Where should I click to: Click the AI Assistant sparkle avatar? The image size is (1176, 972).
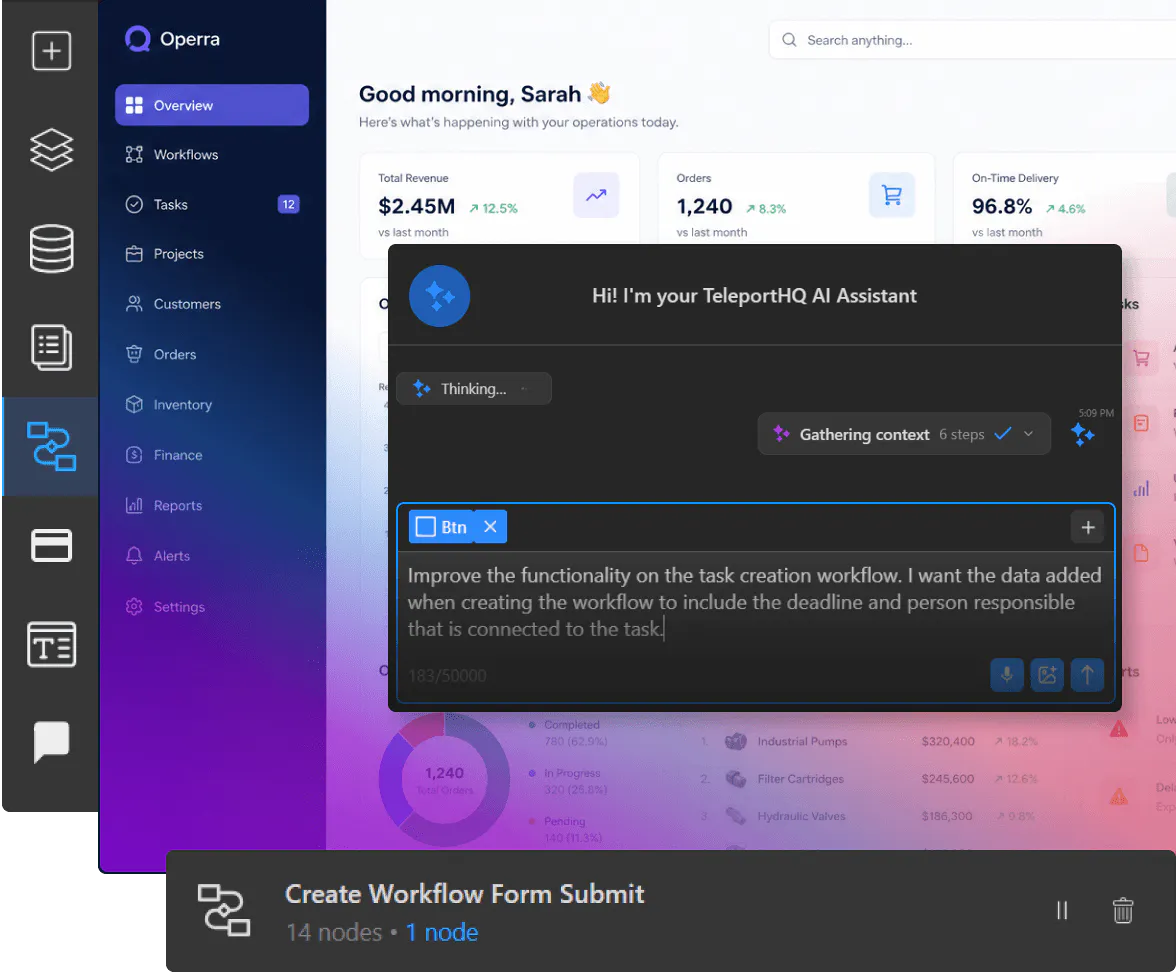tap(440, 296)
